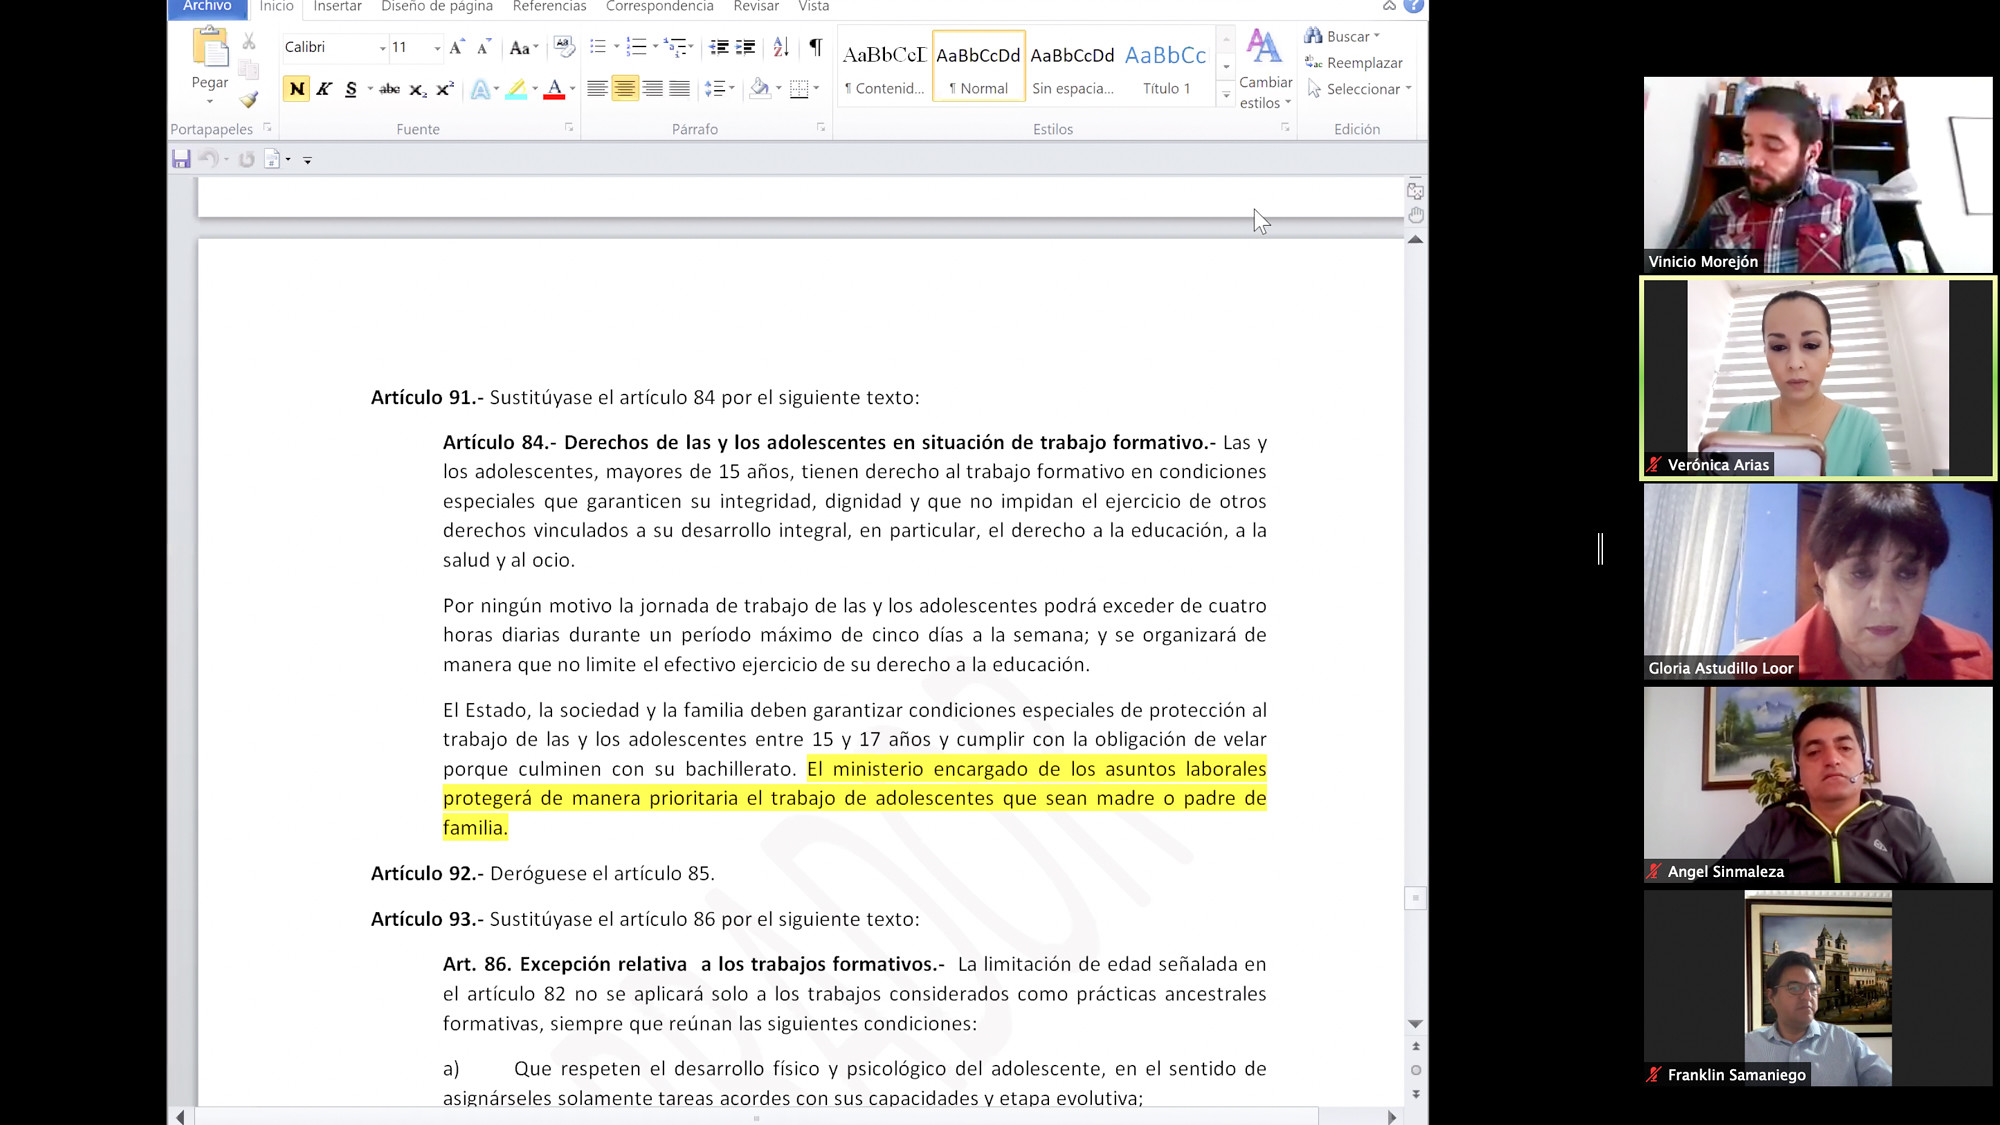Toggle center alignment
Viewport: 2000px width, 1125px height.
coord(625,89)
